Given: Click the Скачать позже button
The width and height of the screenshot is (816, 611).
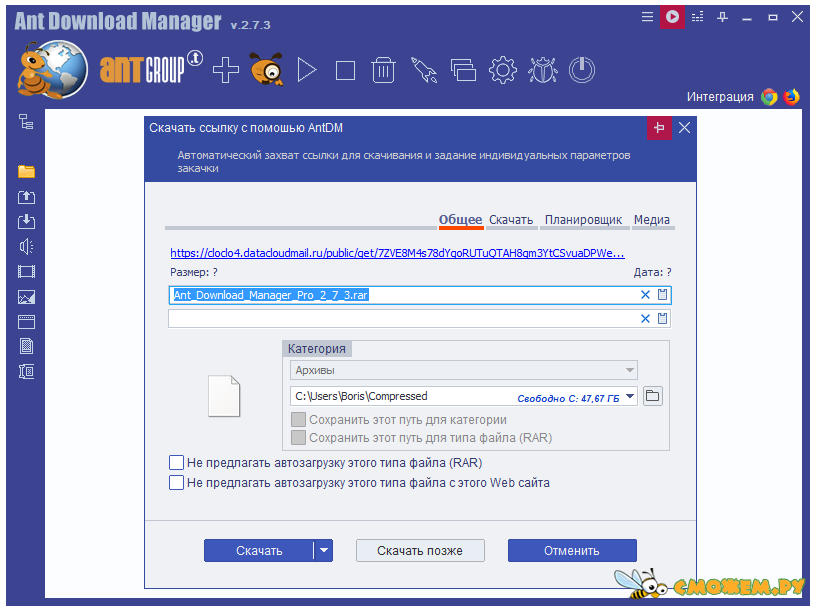Looking at the screenshot, I should 420,551.
